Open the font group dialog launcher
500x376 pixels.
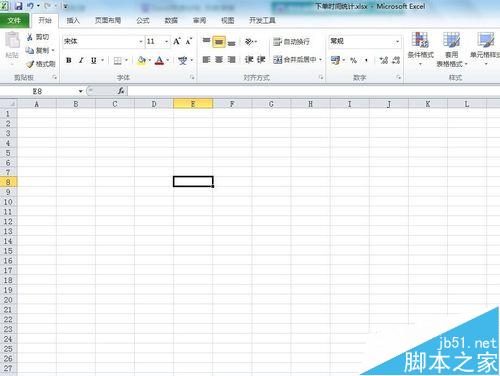point(192,77)
